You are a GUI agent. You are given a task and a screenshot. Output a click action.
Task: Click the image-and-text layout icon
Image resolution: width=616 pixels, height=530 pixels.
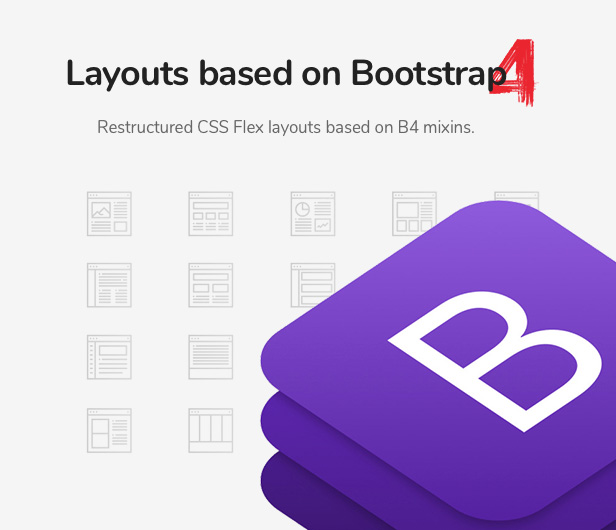click(x=109, y=214)
